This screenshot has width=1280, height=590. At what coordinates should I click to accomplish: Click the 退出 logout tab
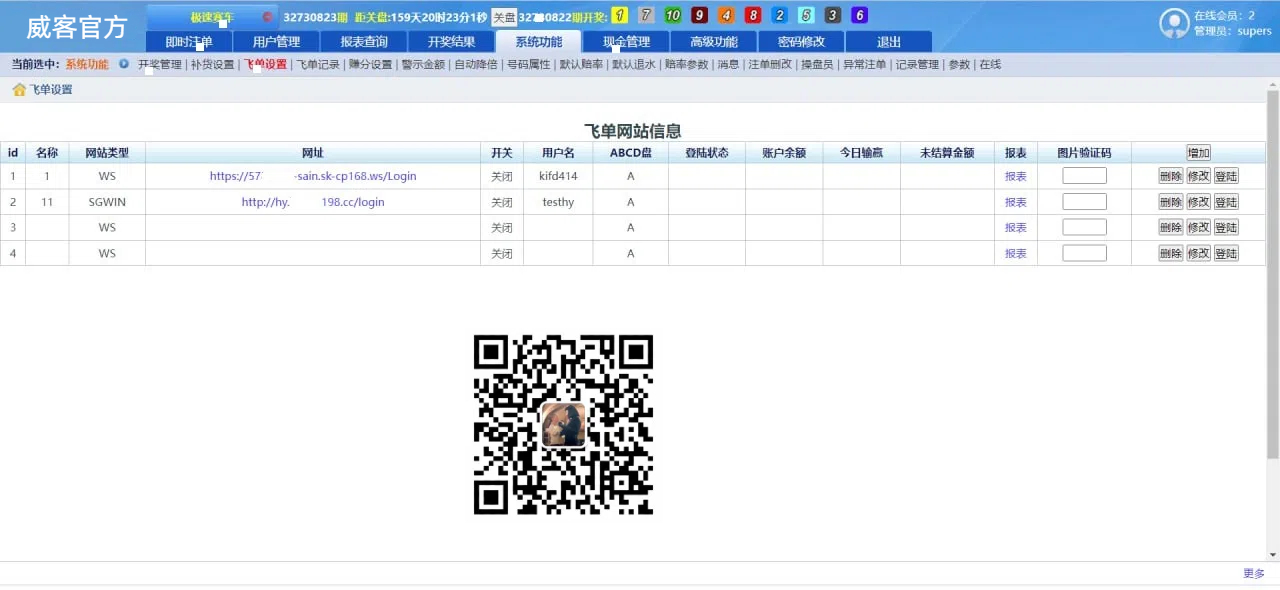(x=889, y=42)
